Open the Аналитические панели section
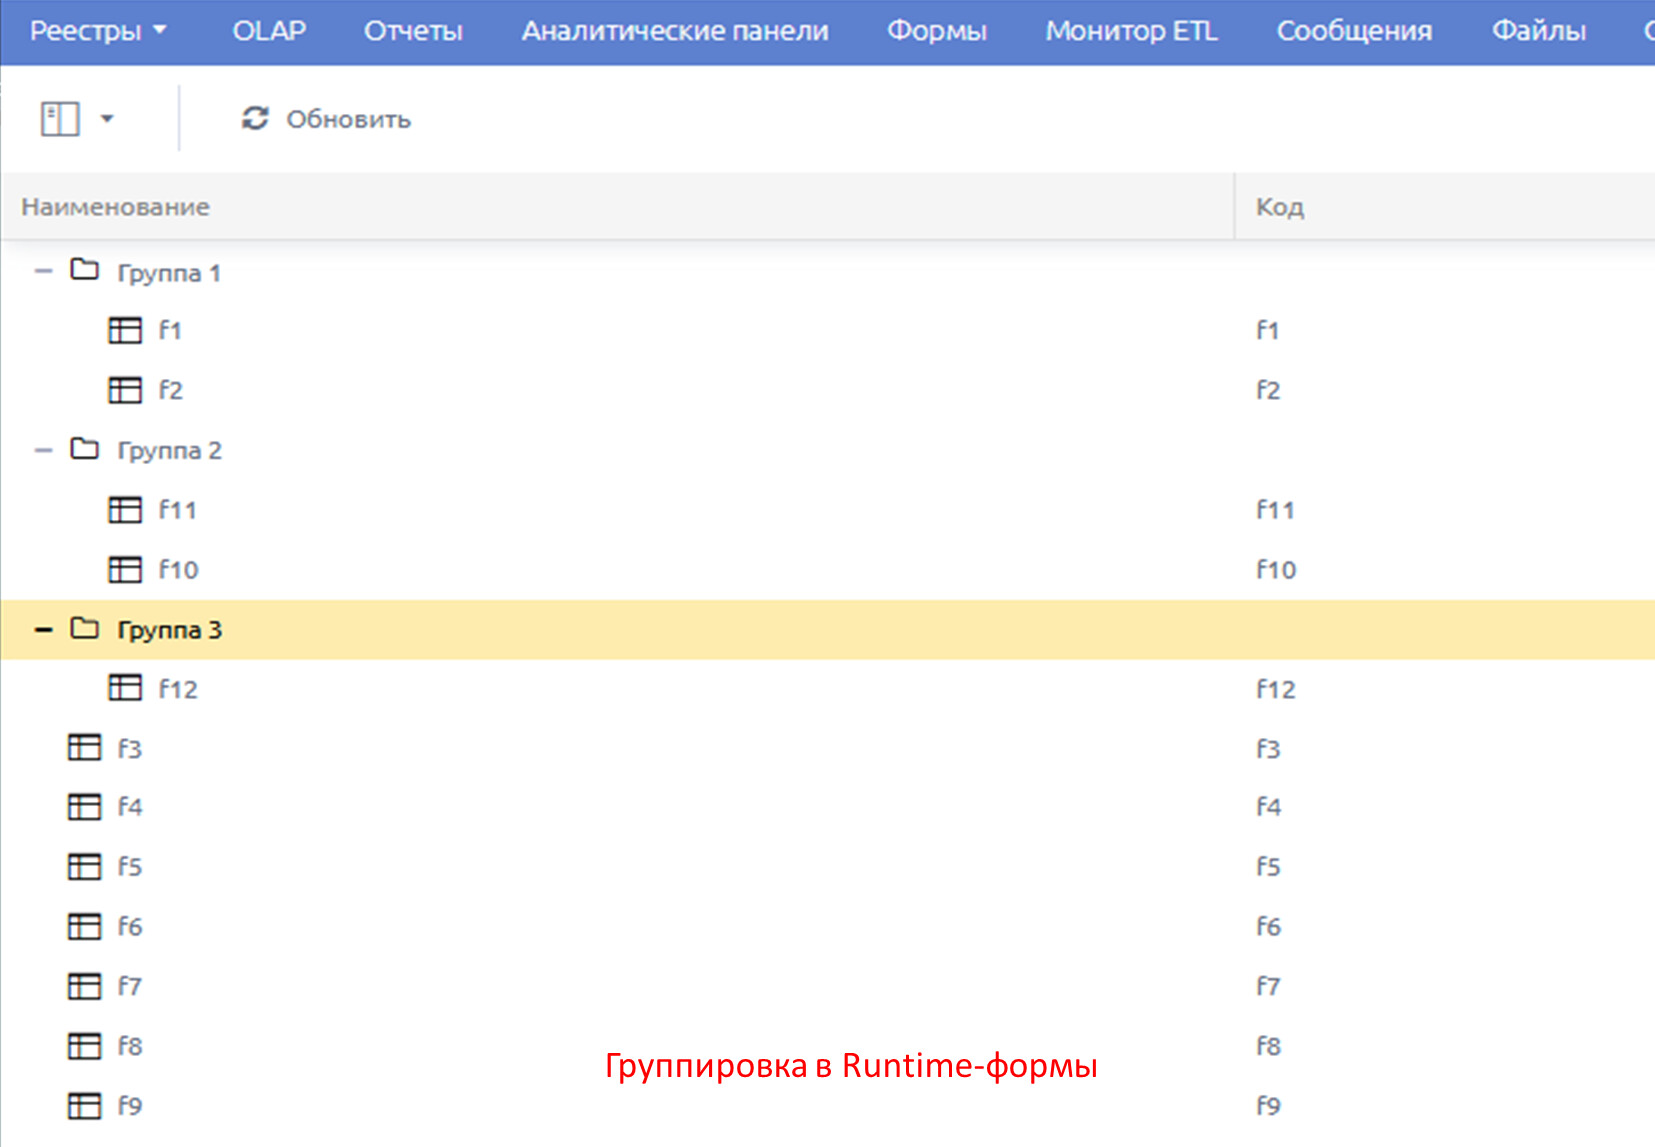This screenshot has width=1655, height=1147. tap(675, 31)
